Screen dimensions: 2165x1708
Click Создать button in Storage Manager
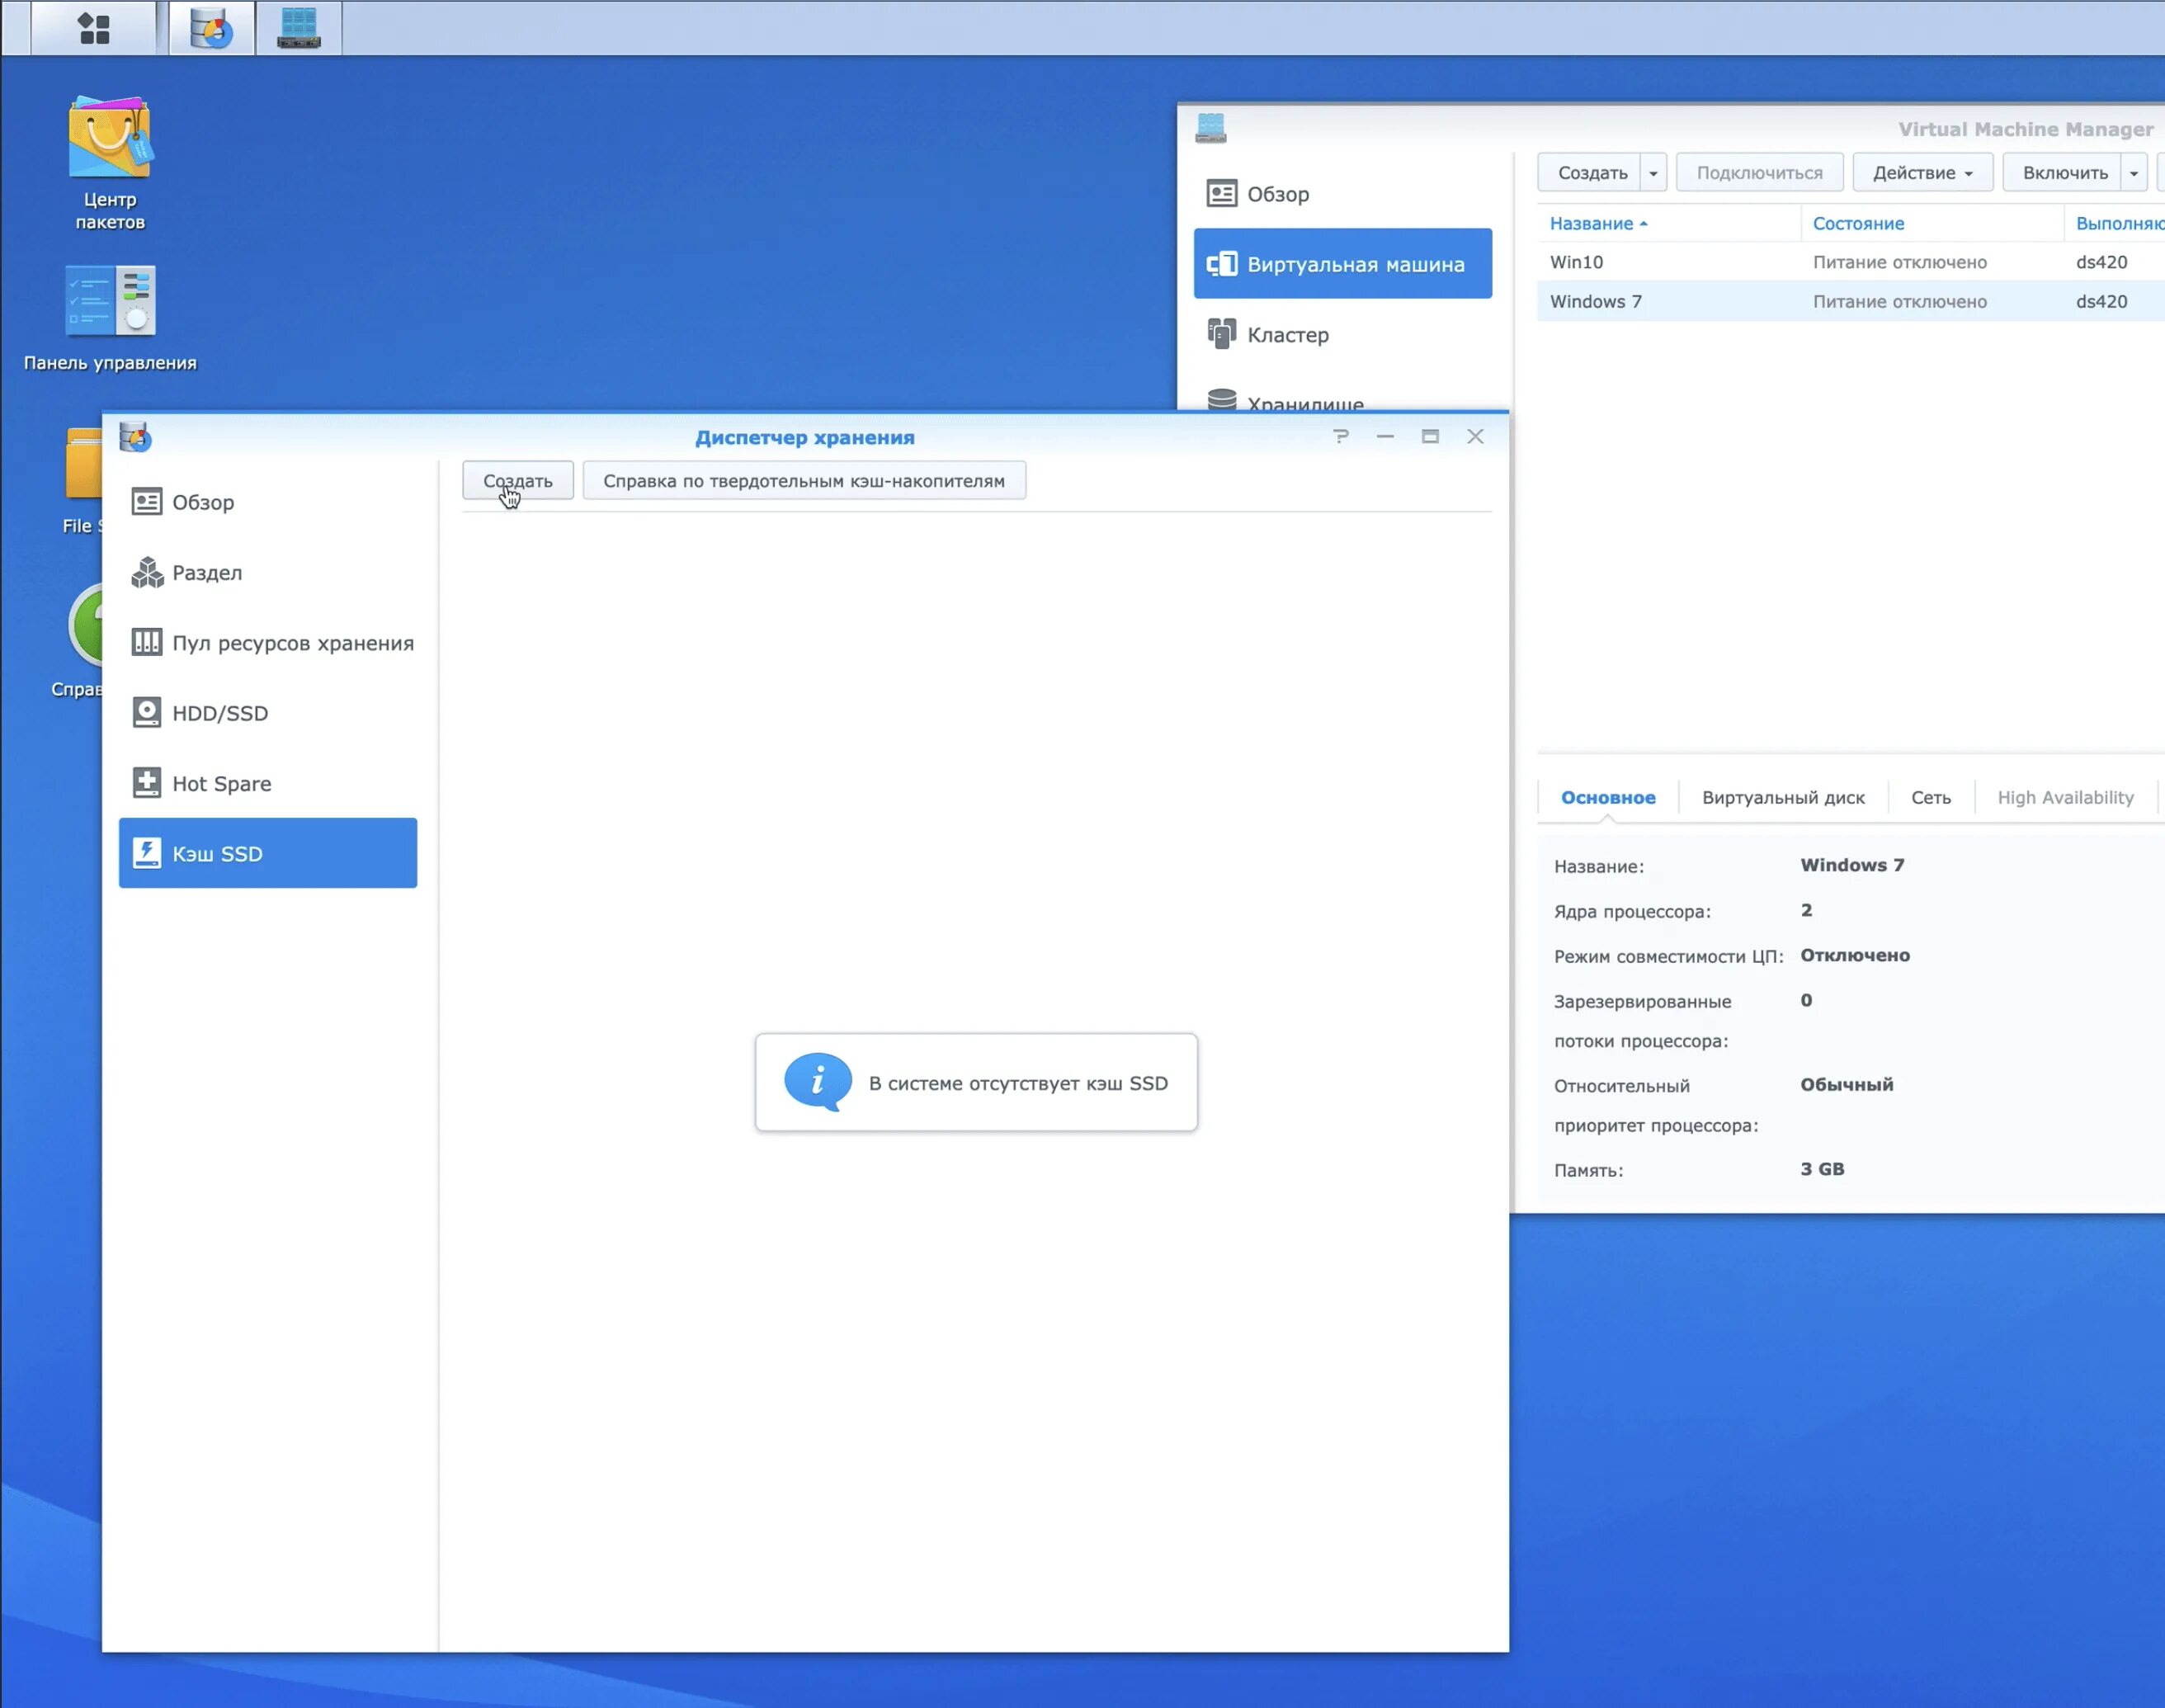pos(517,481)
